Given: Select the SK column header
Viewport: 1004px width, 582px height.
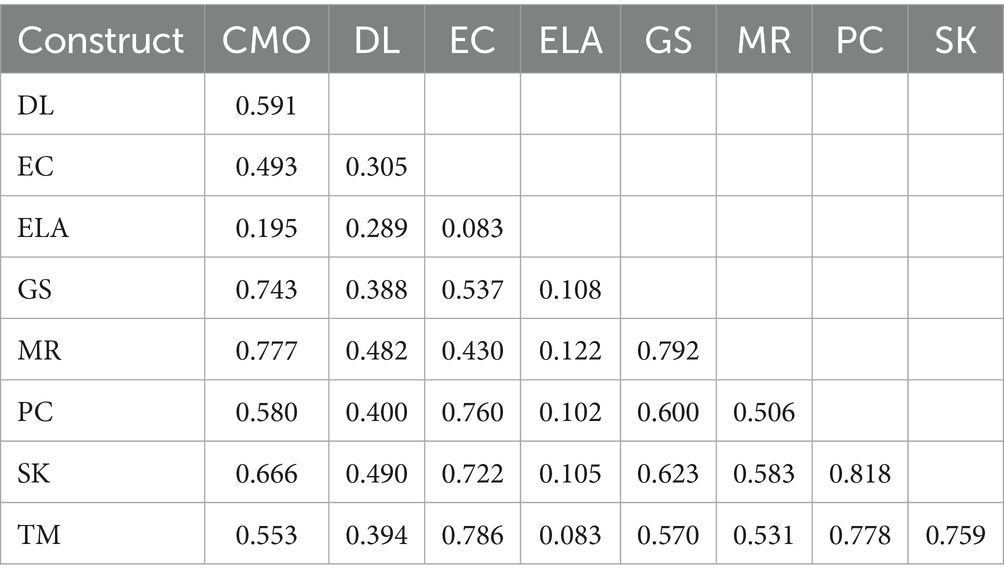Looking at the screenshot, I should point(957,40).
